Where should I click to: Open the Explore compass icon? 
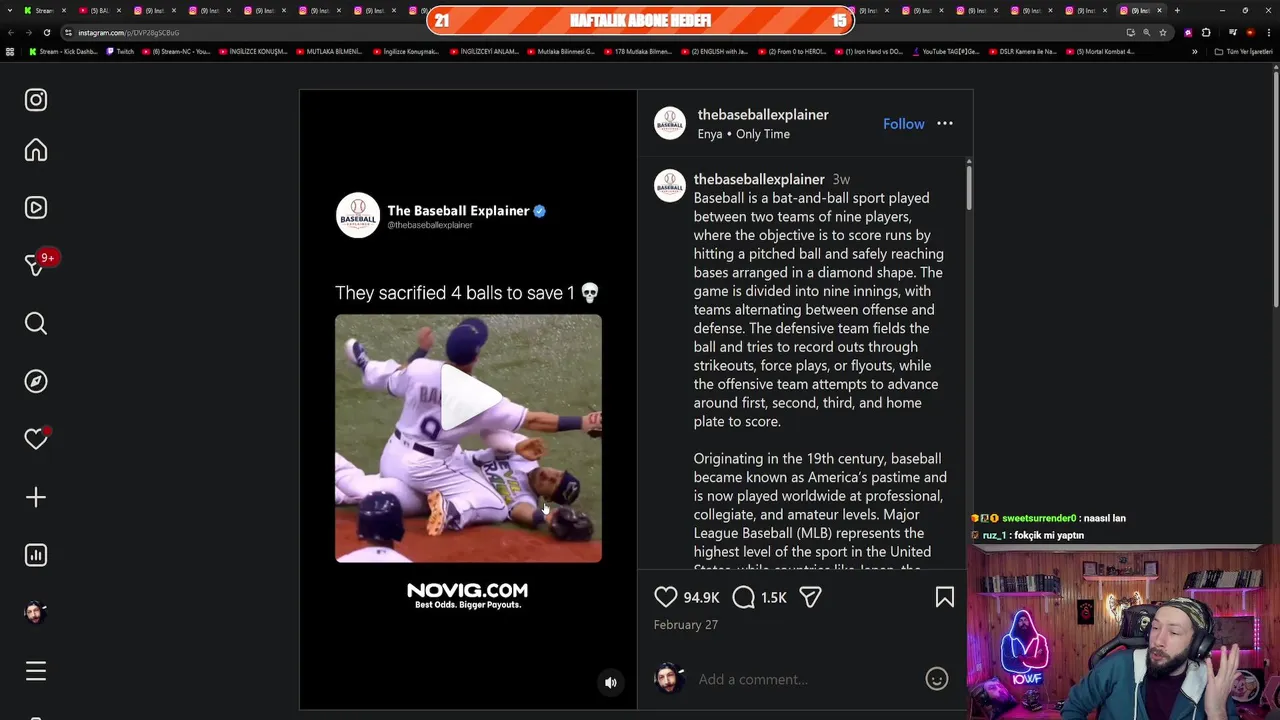[x=36, y=381]
